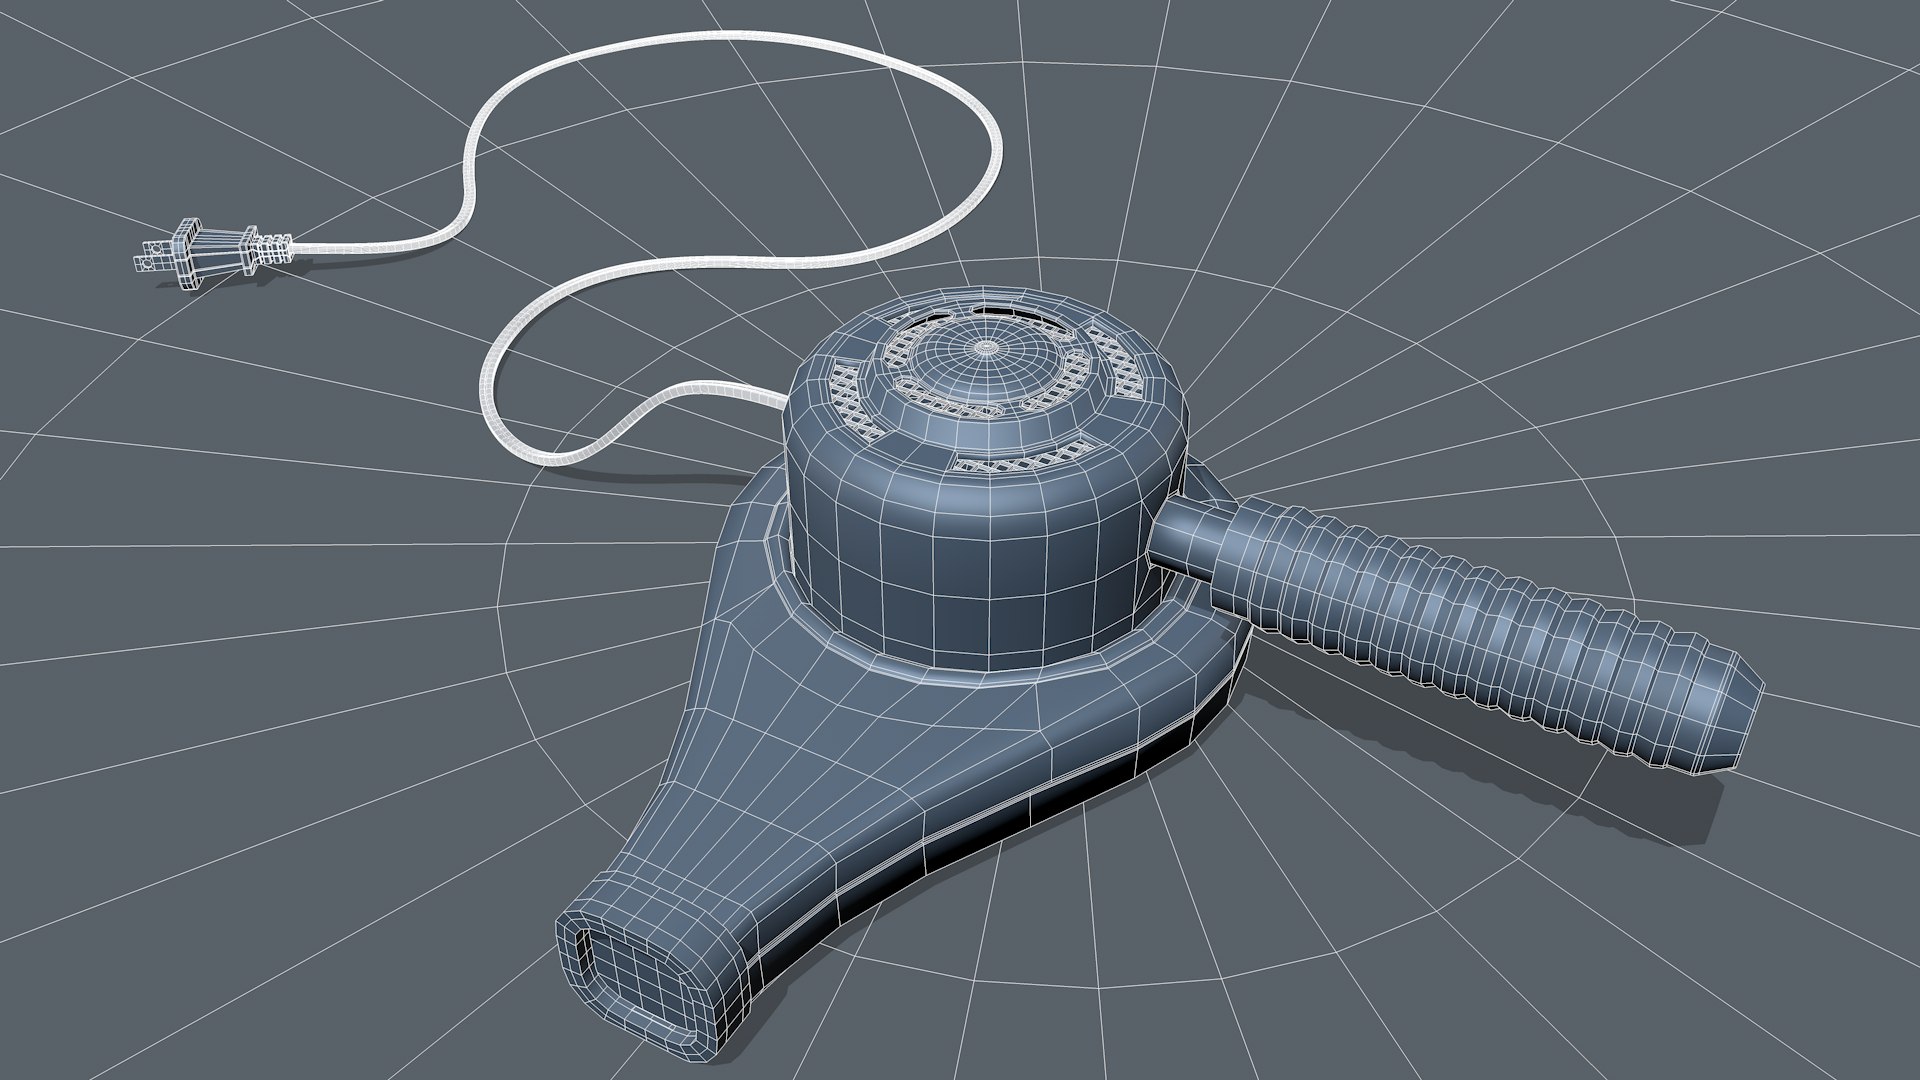Viewport: 1920px width, 1080px height.
Task: Select the power plug at the cord end
Action: click(x=214, y=255)
